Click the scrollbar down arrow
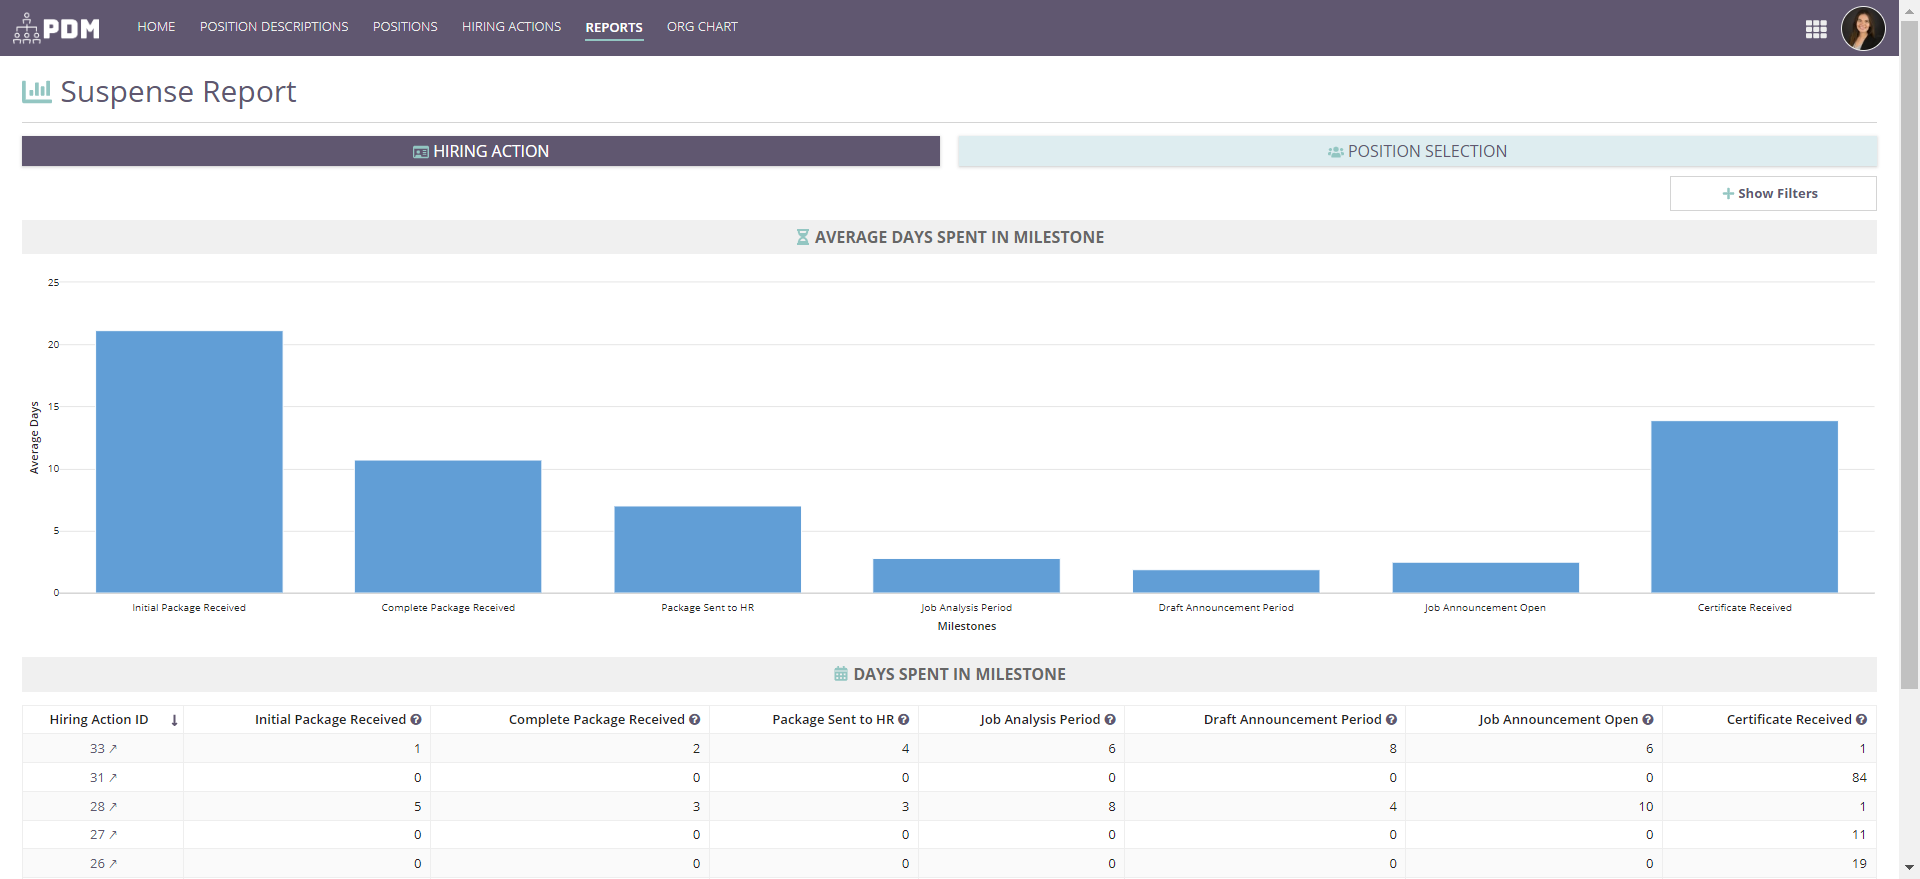Screen dimensions: 1920x879 pyautogui.click(x=1909, y=868)
